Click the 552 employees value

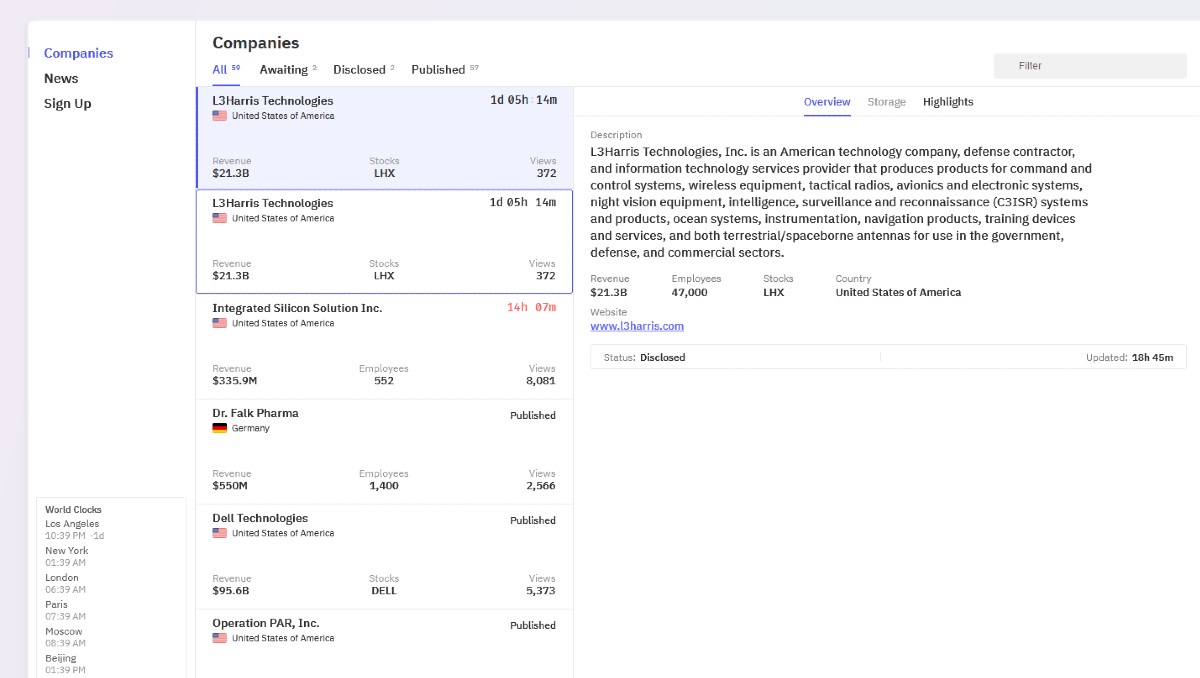(384, 381)
